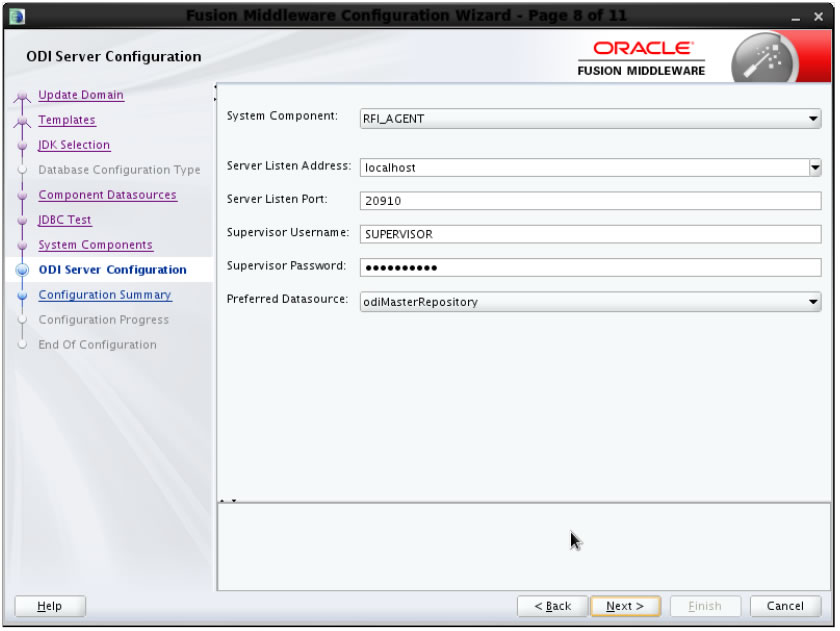Click the ODI Server Configuration page heading
Image resolution: width=840 pixels, height=631 pixels.
[114, 56]
